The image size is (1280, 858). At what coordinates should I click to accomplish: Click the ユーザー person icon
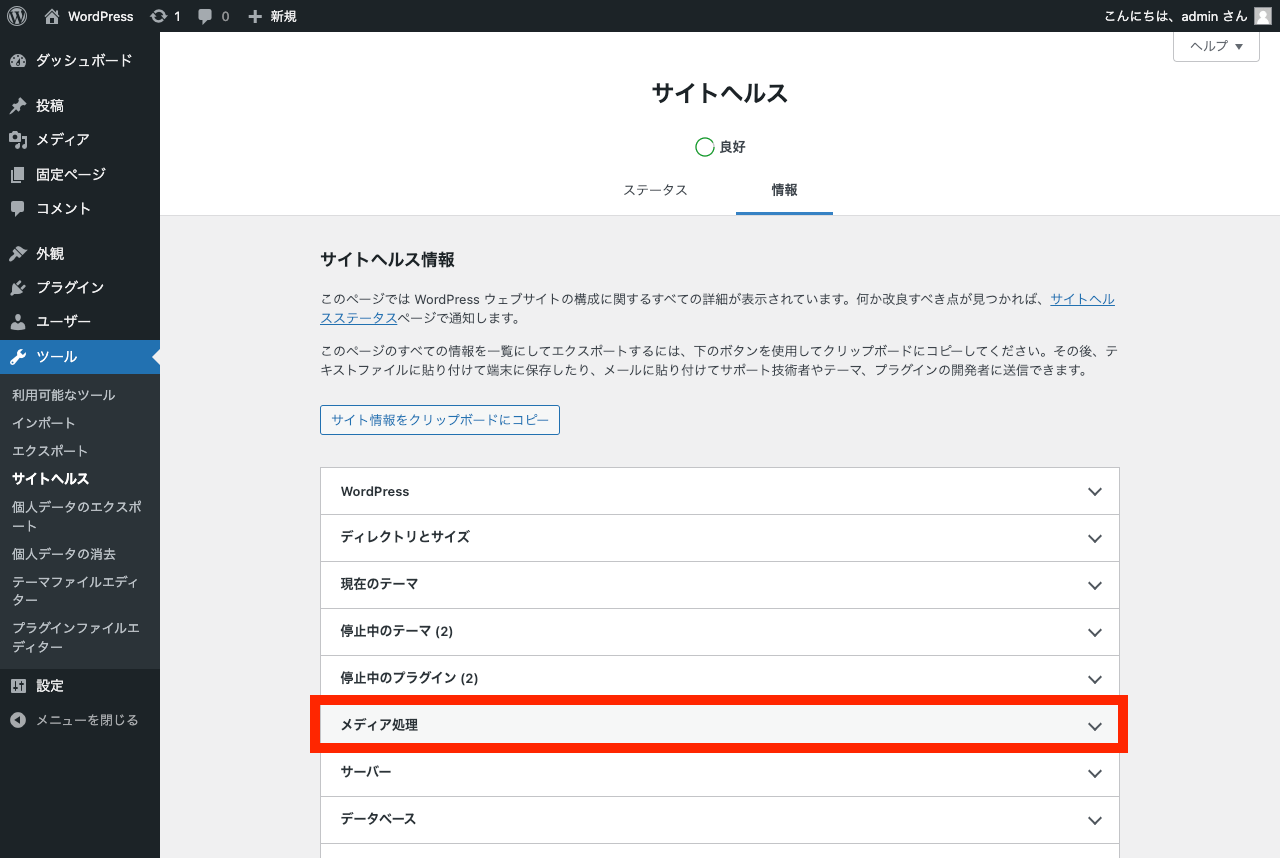pyautogui.click(x=18, y=322)
